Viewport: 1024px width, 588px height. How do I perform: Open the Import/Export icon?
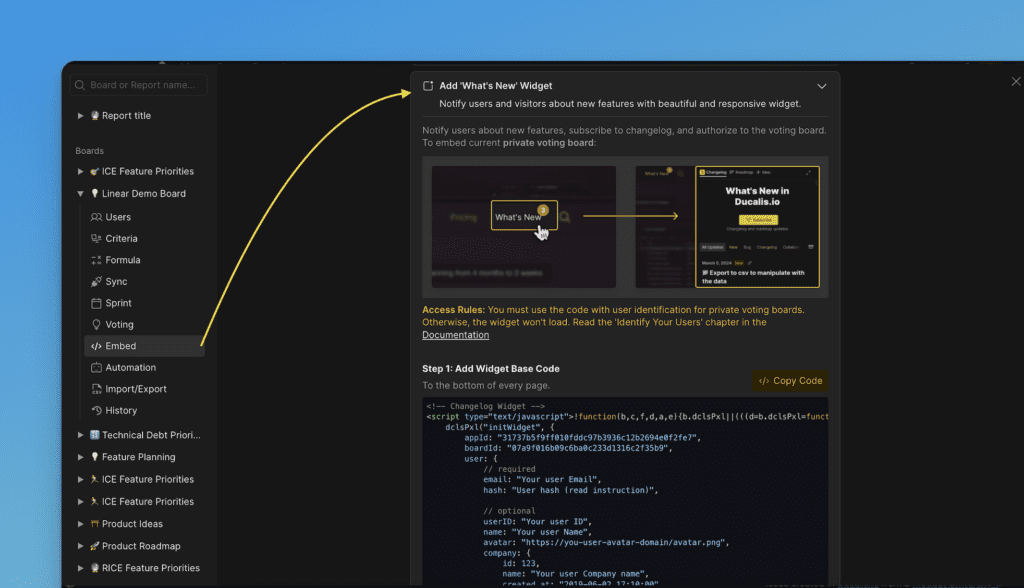tap(98, 388)
